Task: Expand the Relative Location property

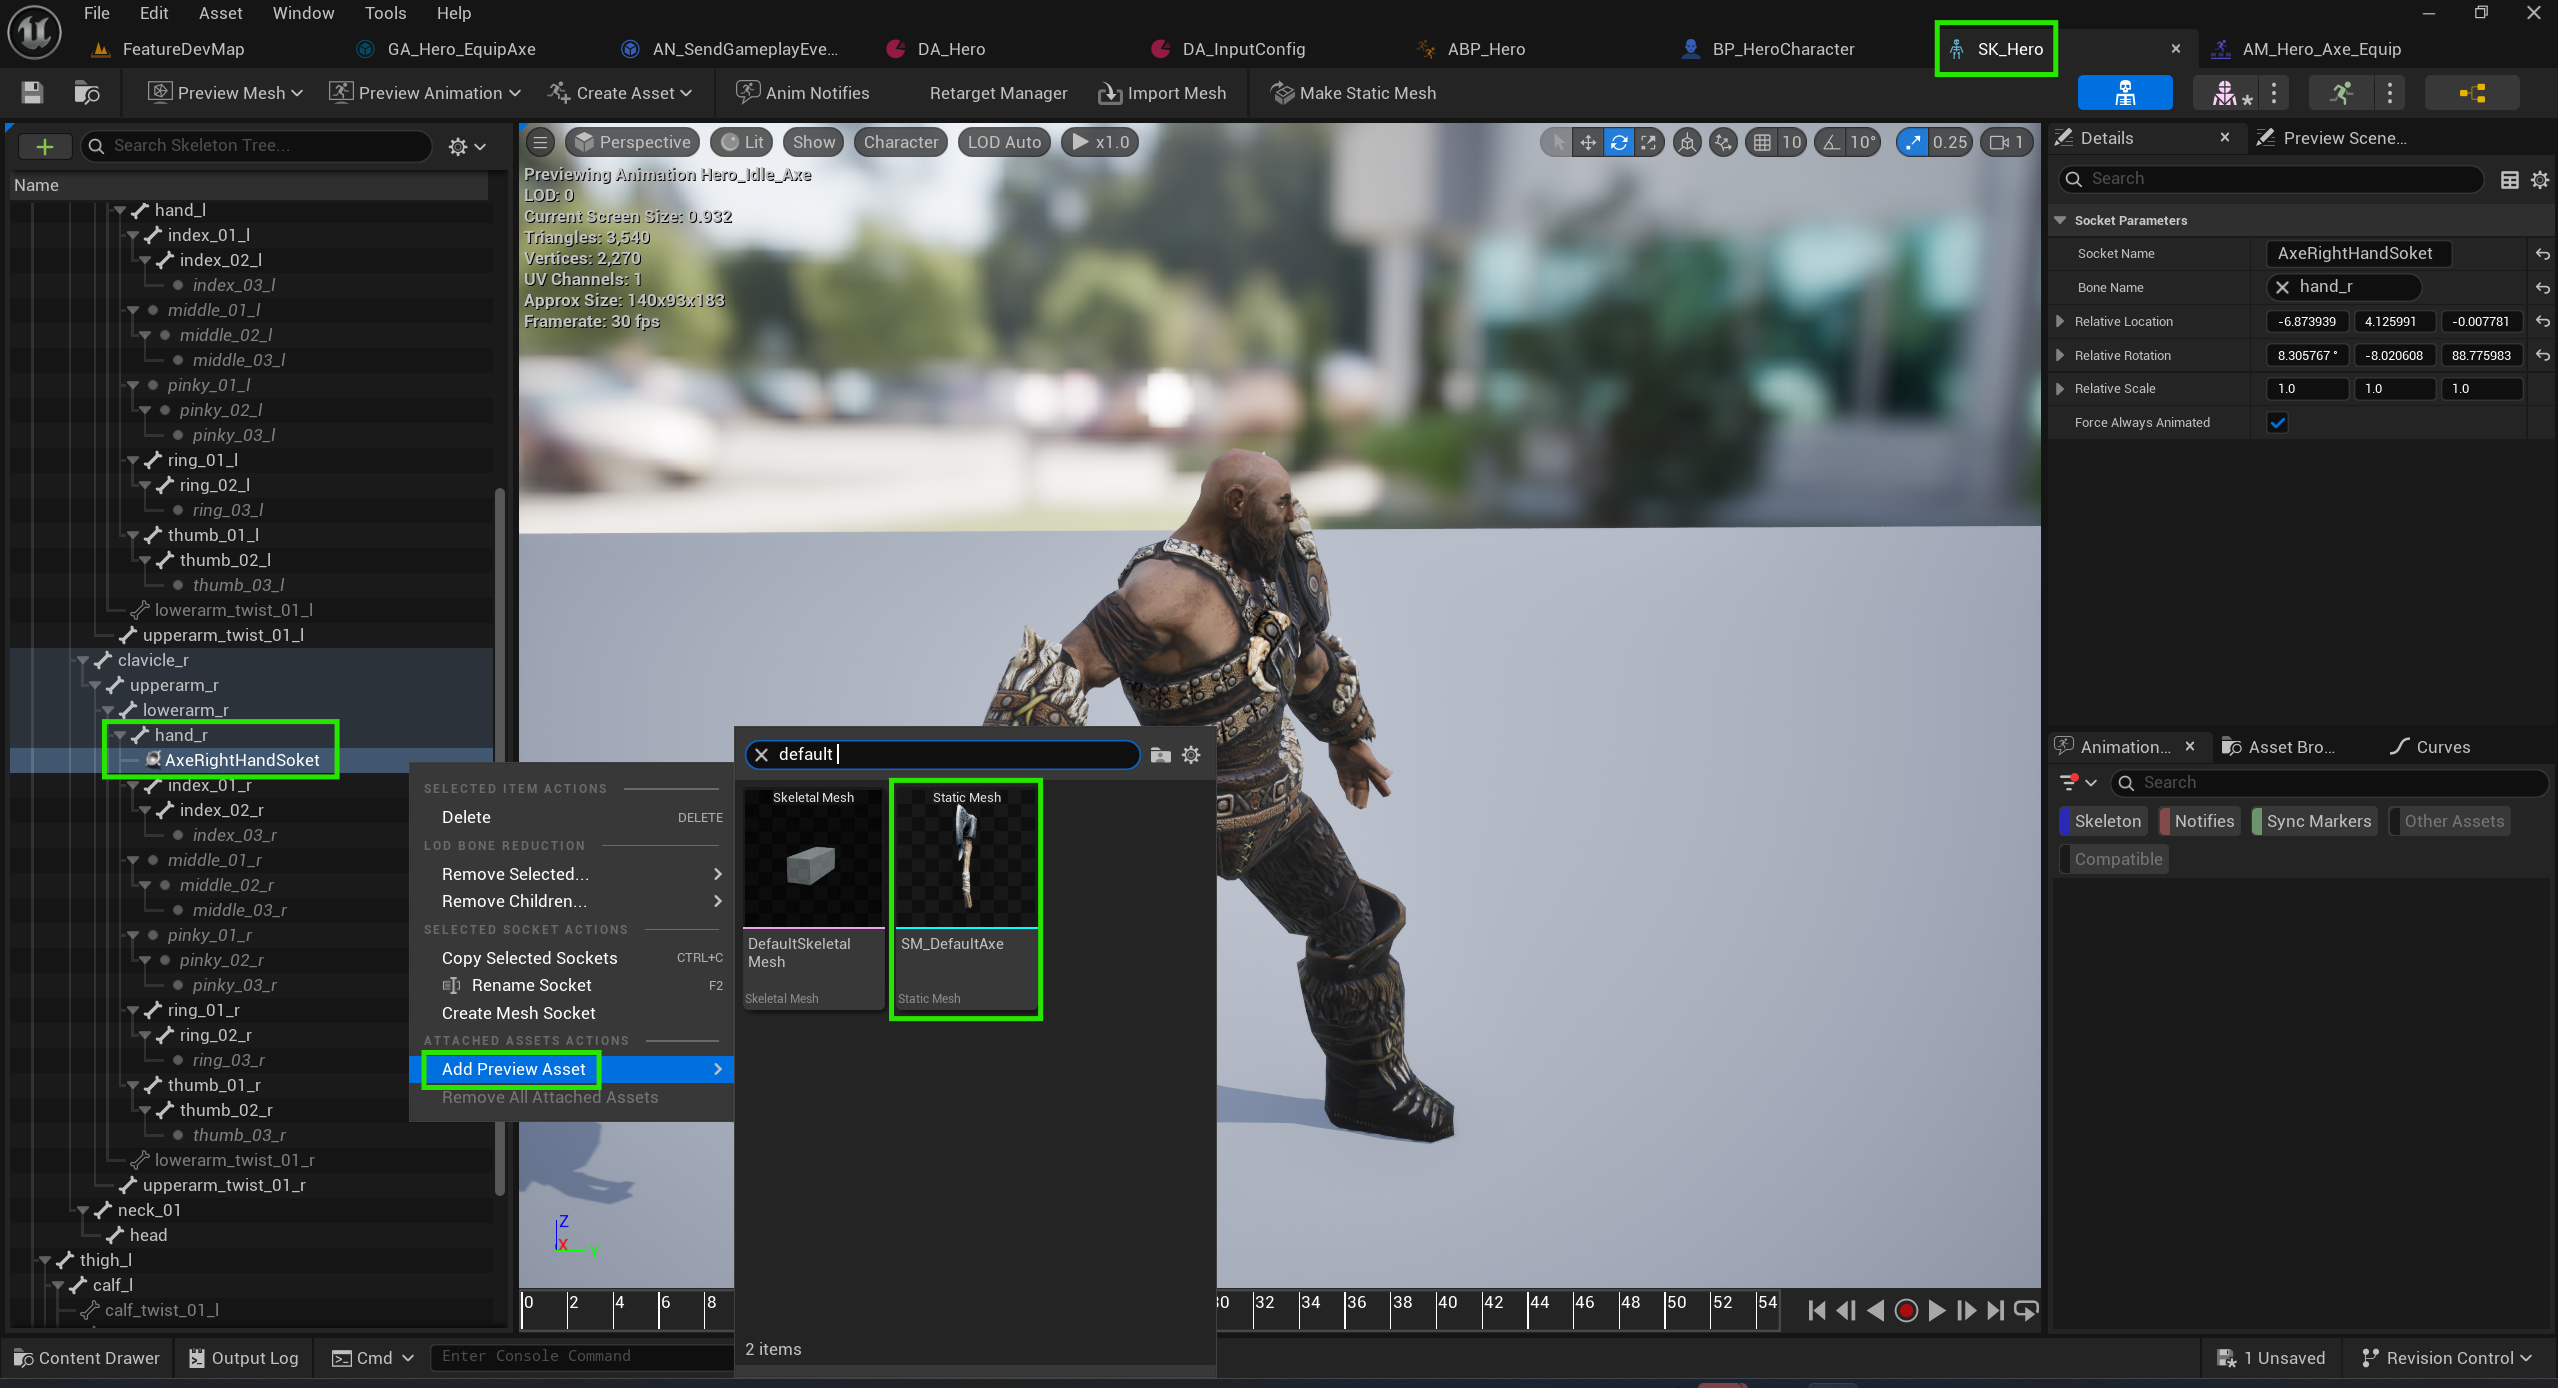Action: point(2059,322)
